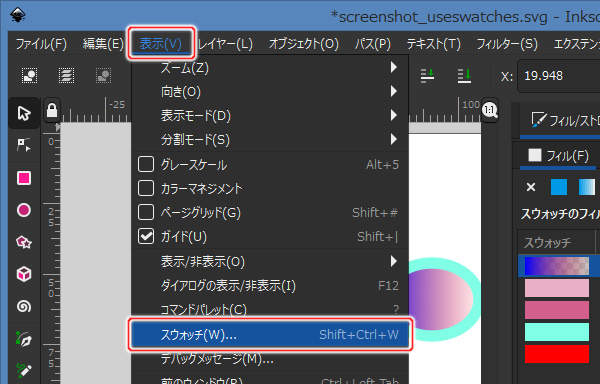The height and width of the screenshot is (384, 600).
Task: Open the テキスト(T) menu
Action: (434, 44)
